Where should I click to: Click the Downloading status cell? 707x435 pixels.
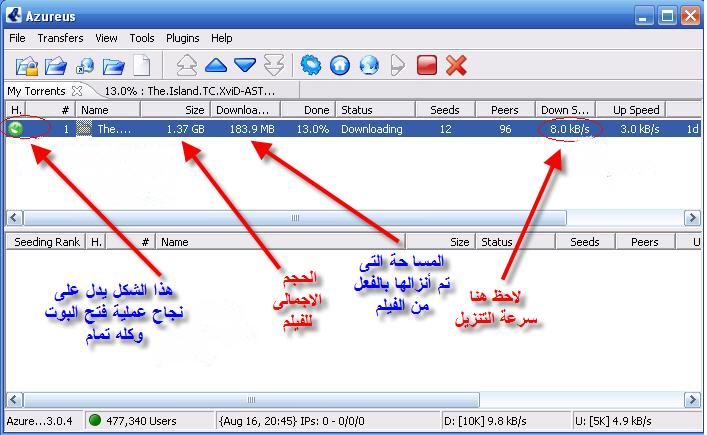[372, 129]
